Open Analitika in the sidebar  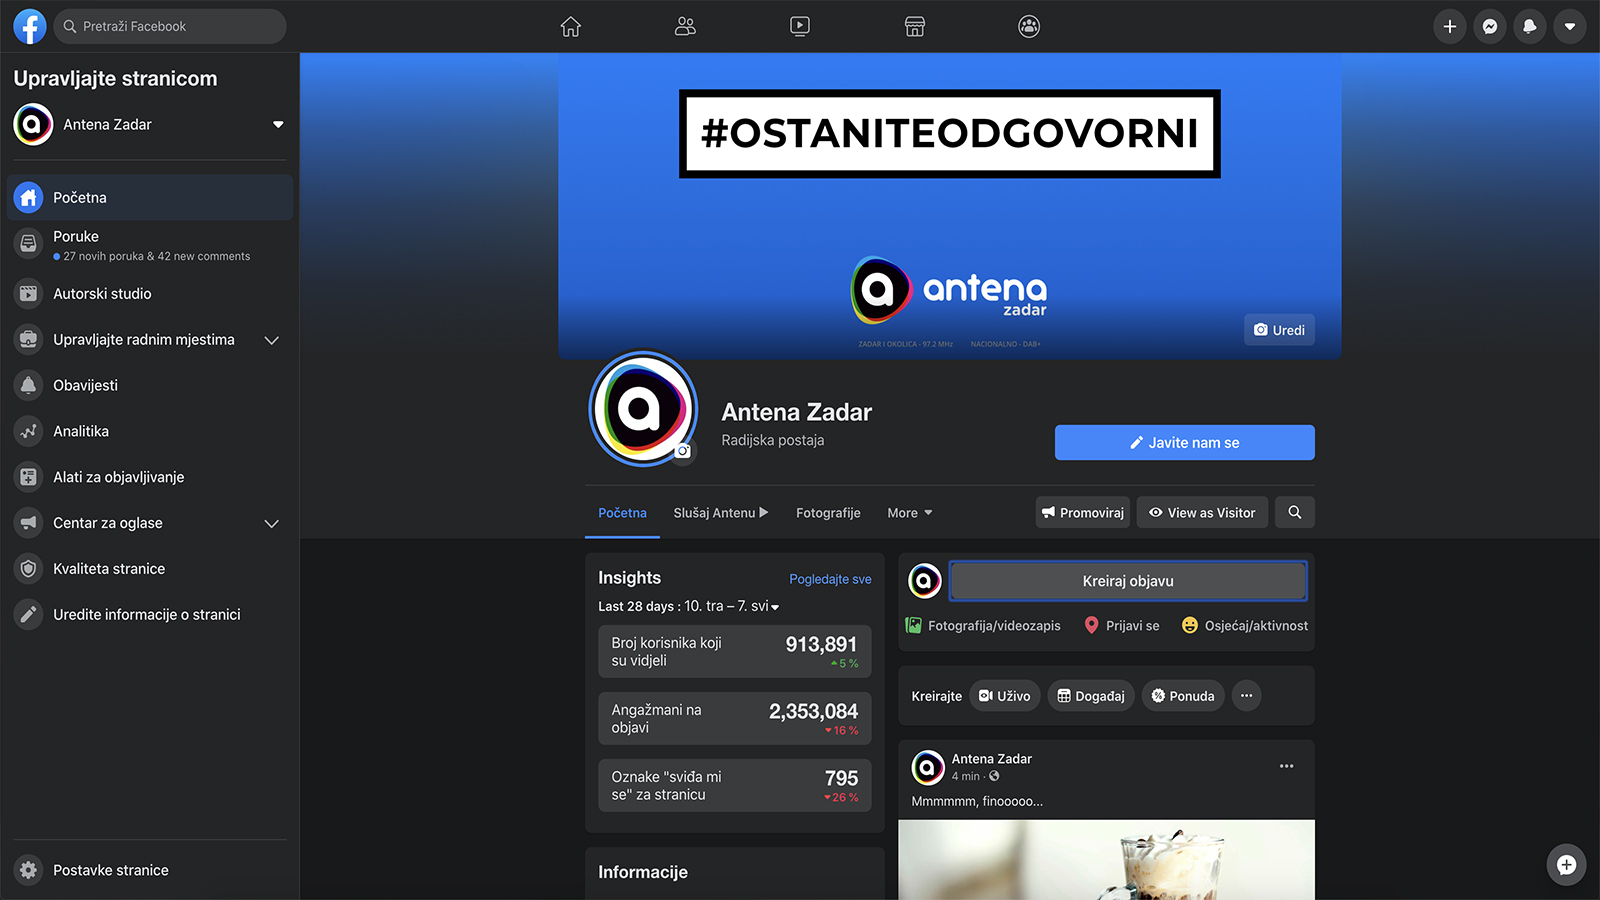coord(150,431)
